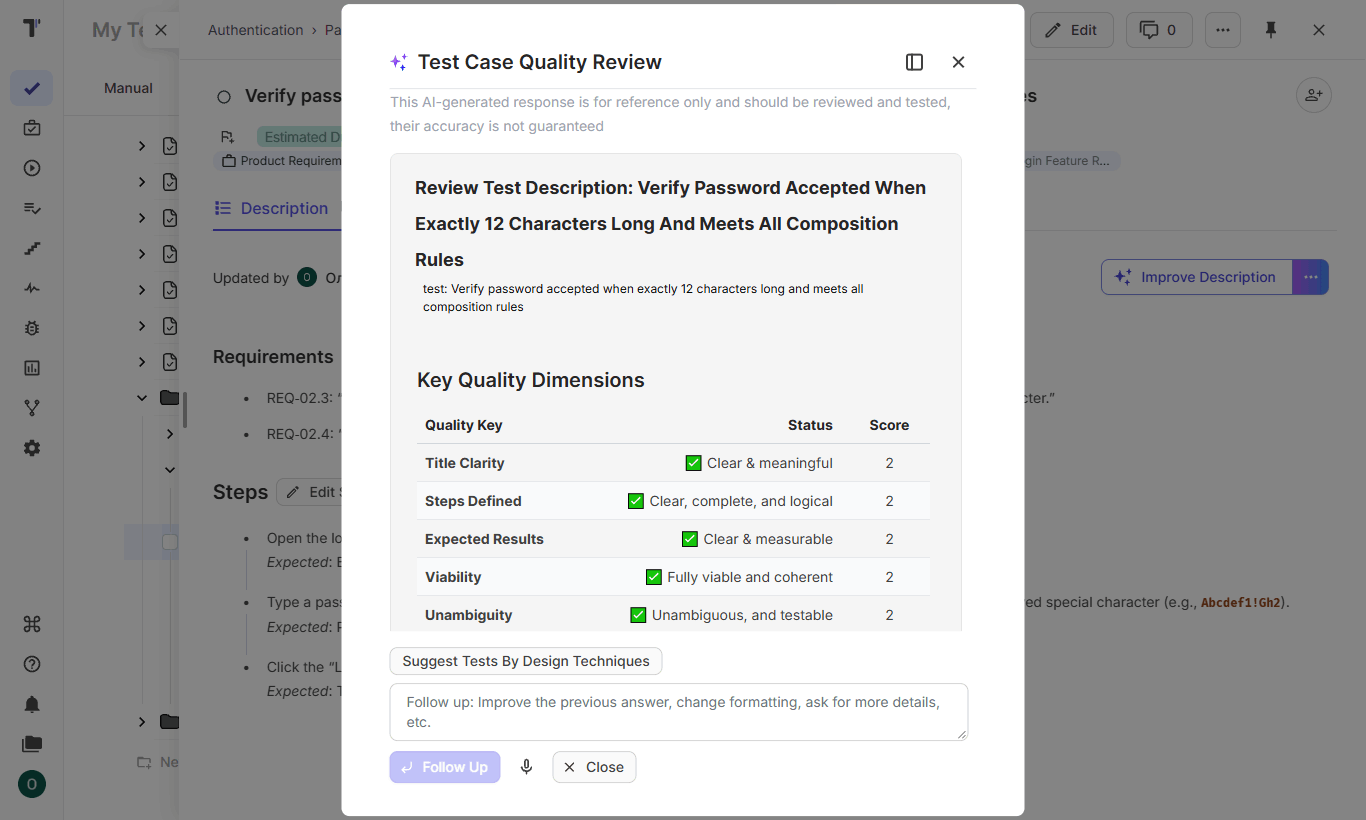Expand the collapsed folder in the tests tree
1366x820 pixels.
point(142,722)
